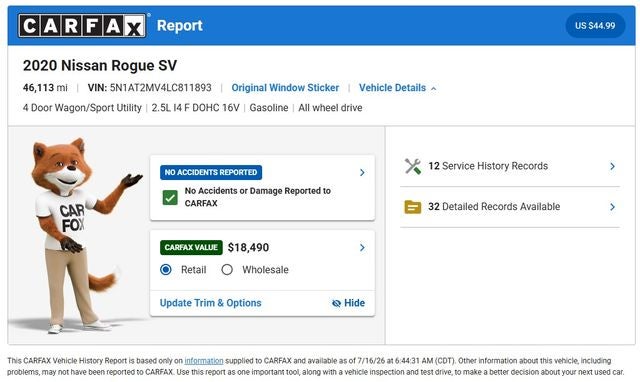Click the No Accidents Reported badge

pyautogui.click(x=211, y=172)
